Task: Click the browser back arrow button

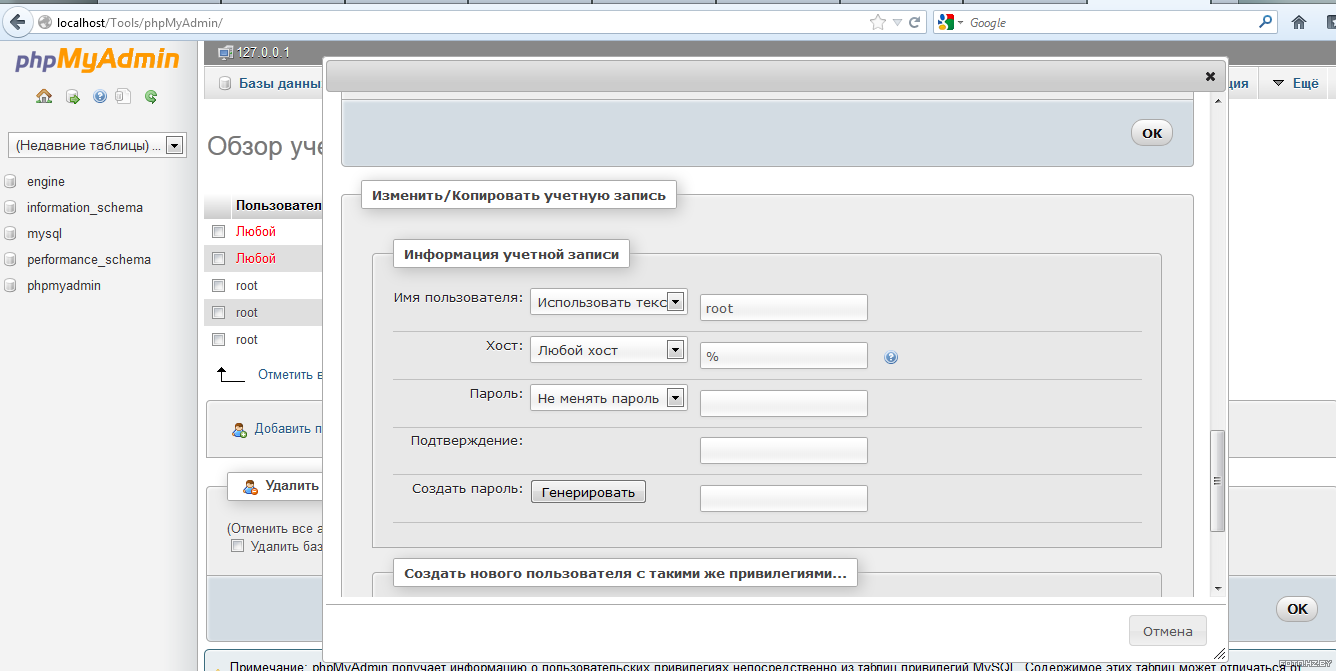Action: coord(18,22)
